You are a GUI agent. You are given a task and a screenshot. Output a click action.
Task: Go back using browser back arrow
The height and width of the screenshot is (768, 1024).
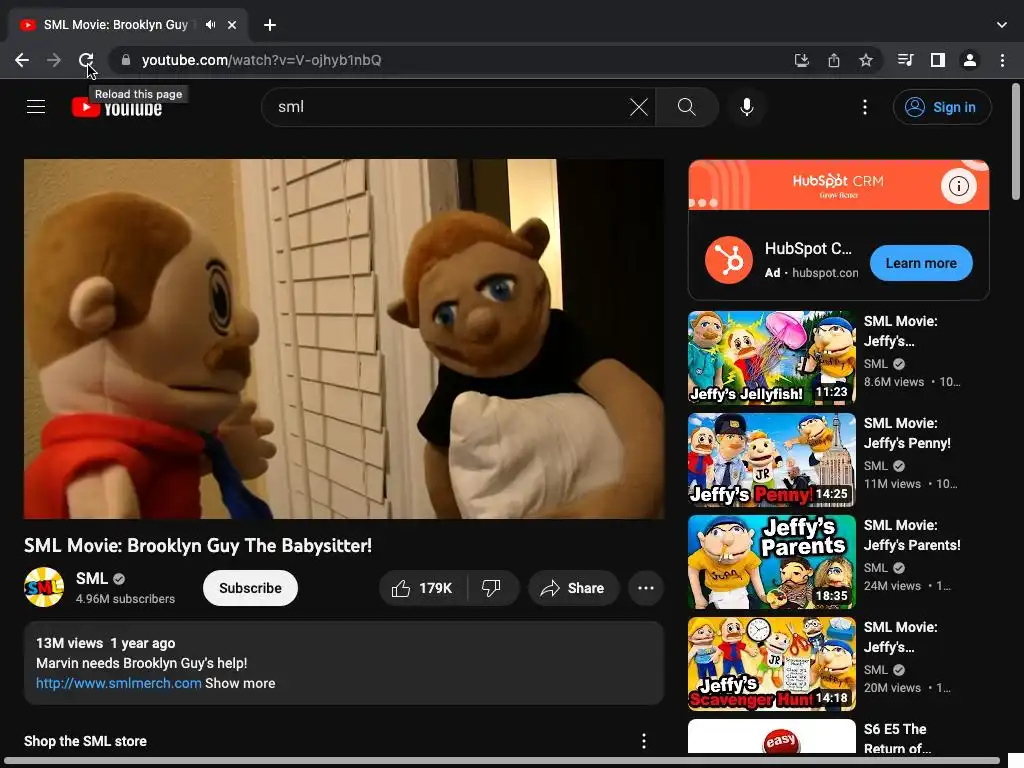(22, 60)
